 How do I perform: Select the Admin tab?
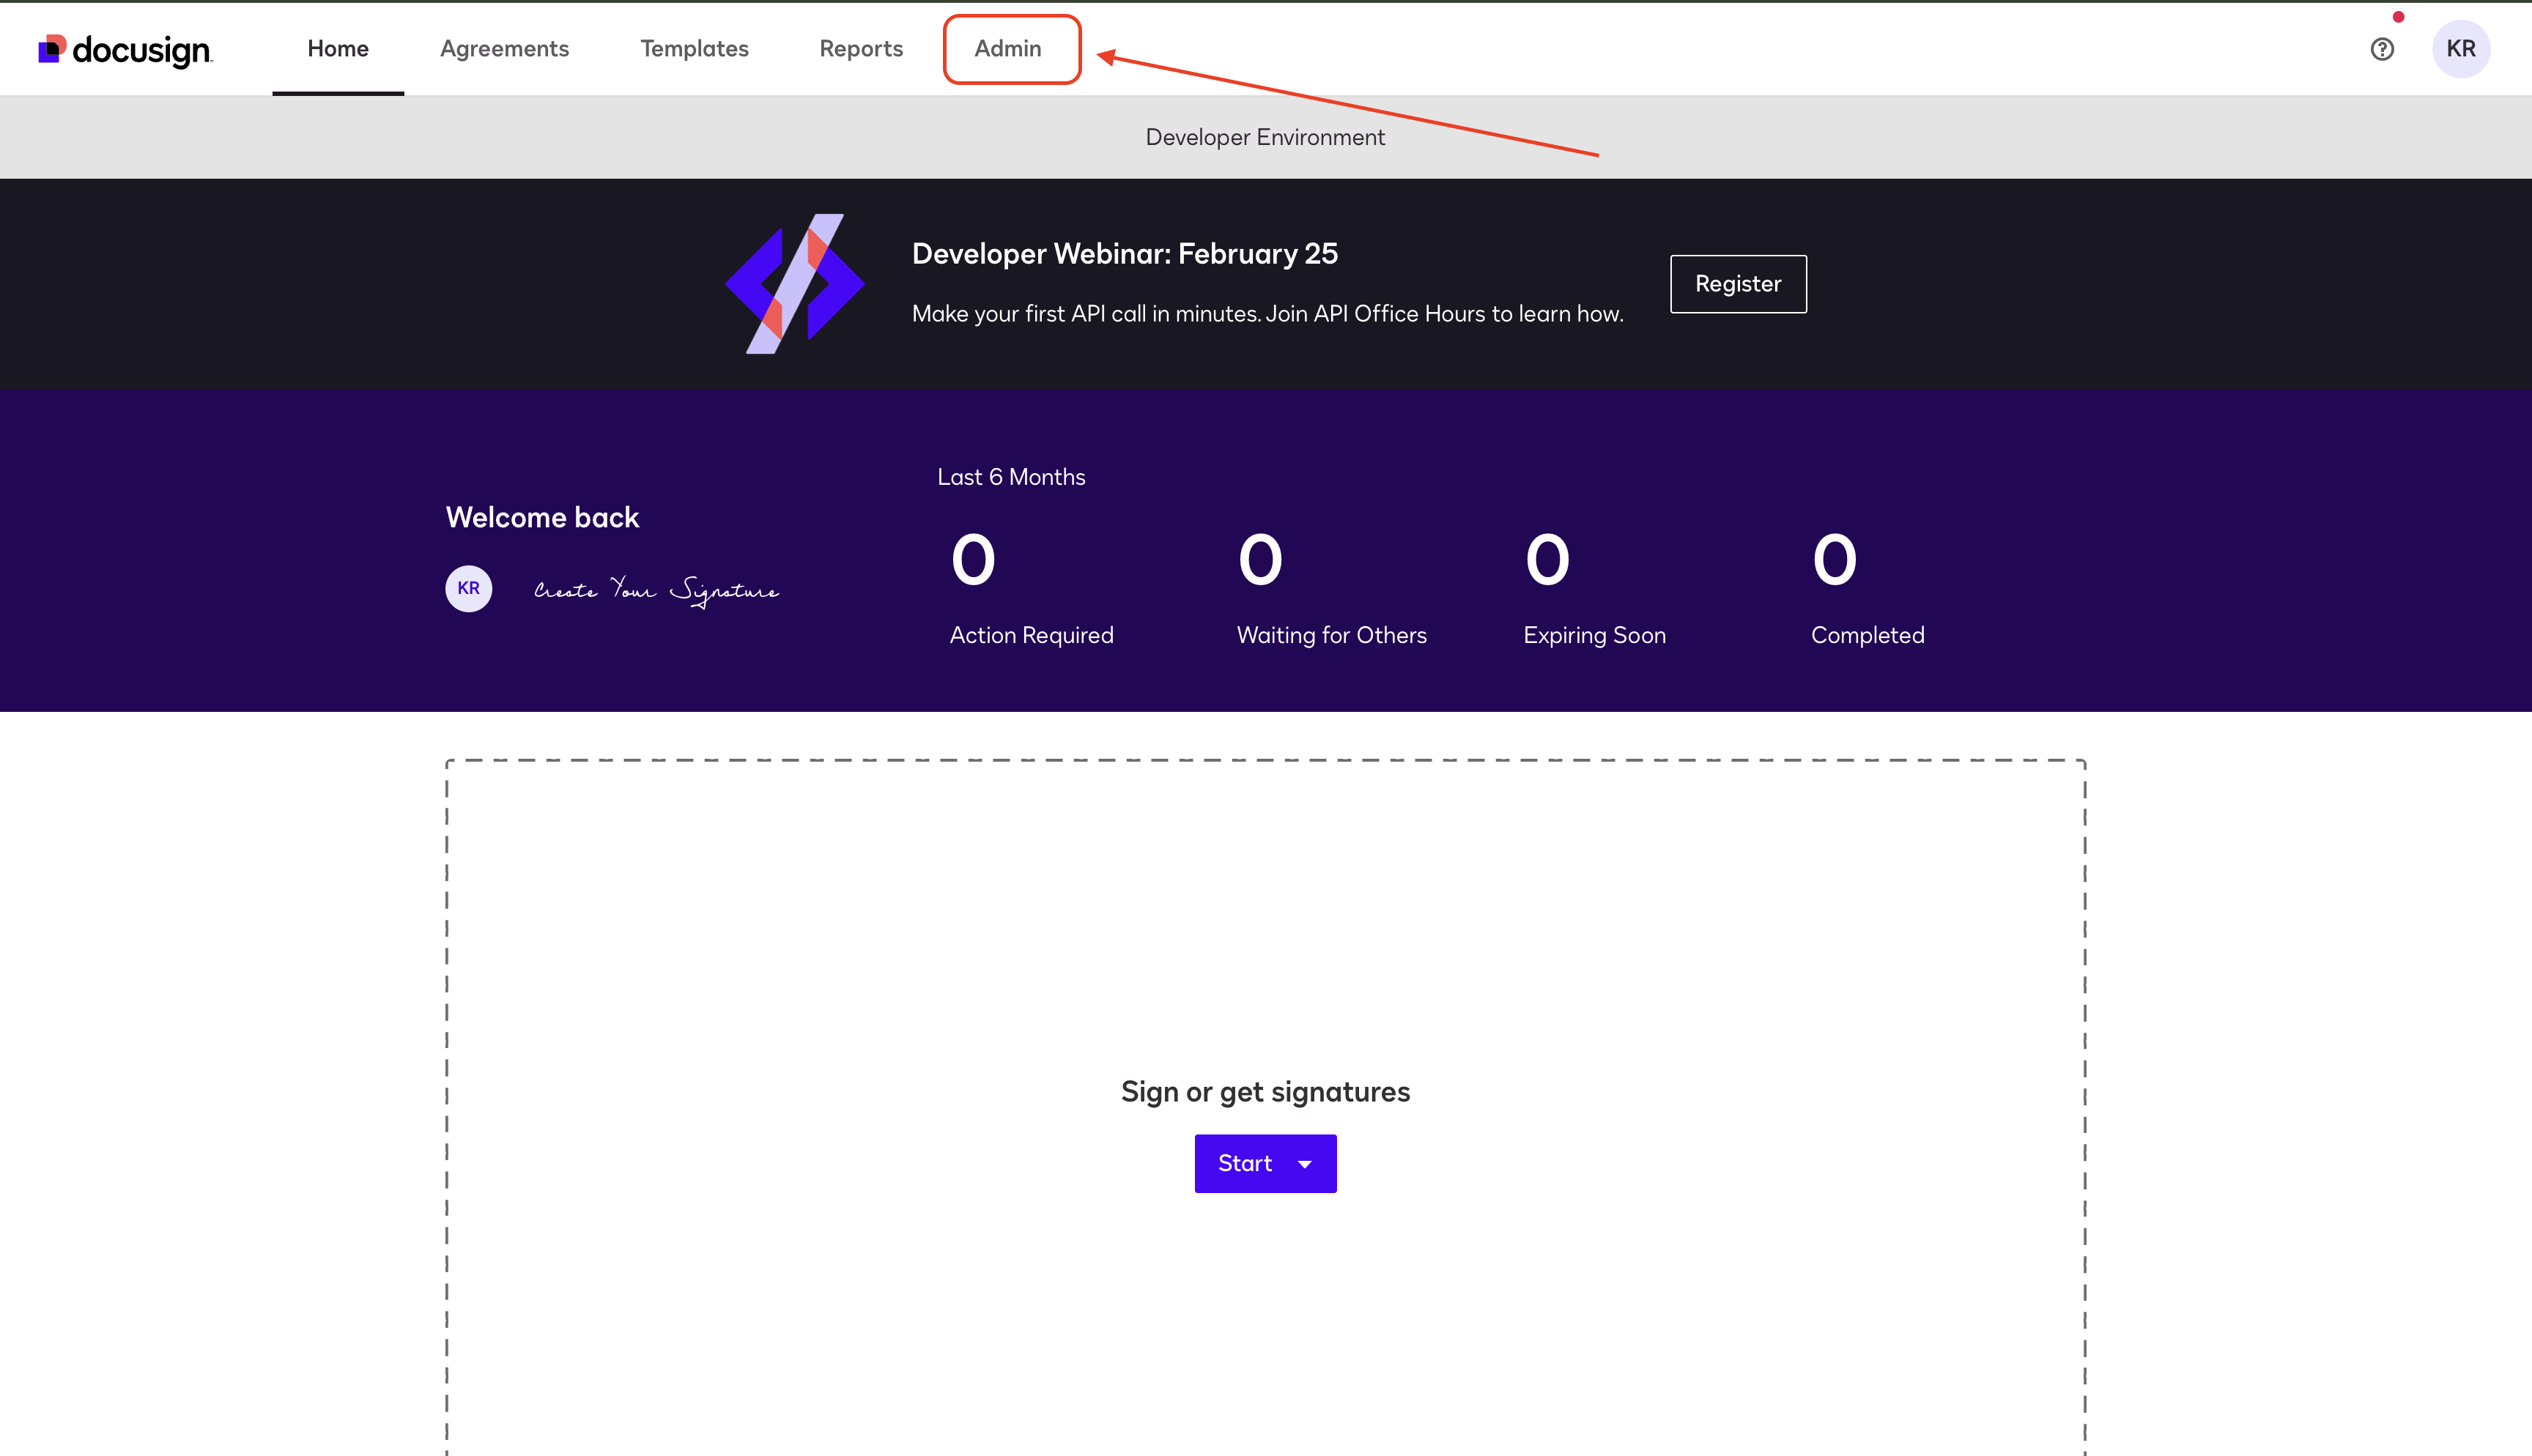1008,49
